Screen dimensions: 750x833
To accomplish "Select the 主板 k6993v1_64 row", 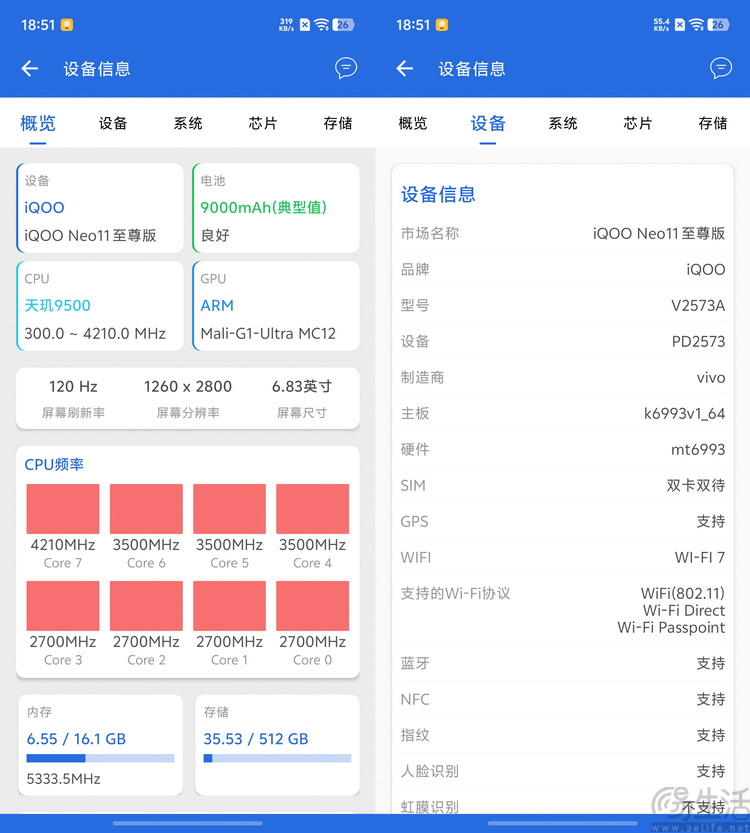I will 562,413.
